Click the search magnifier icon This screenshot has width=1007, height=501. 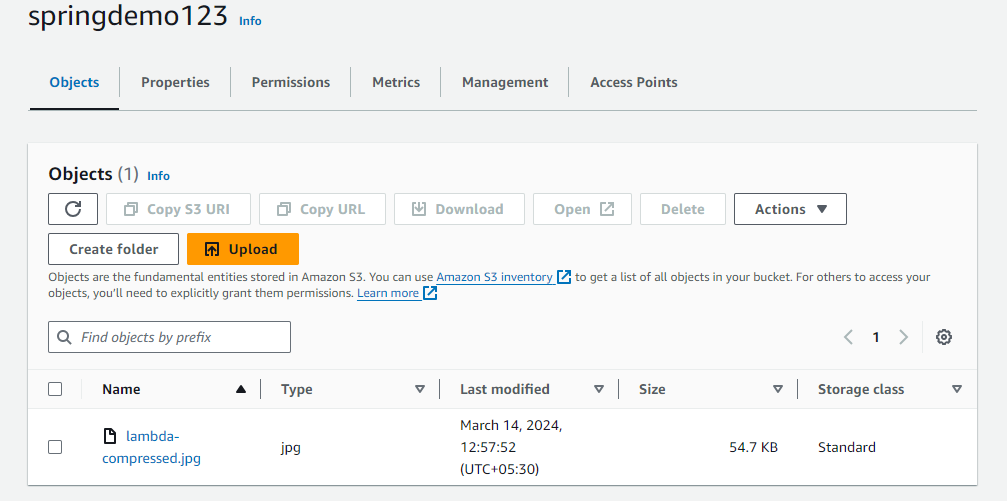point(65,337)
